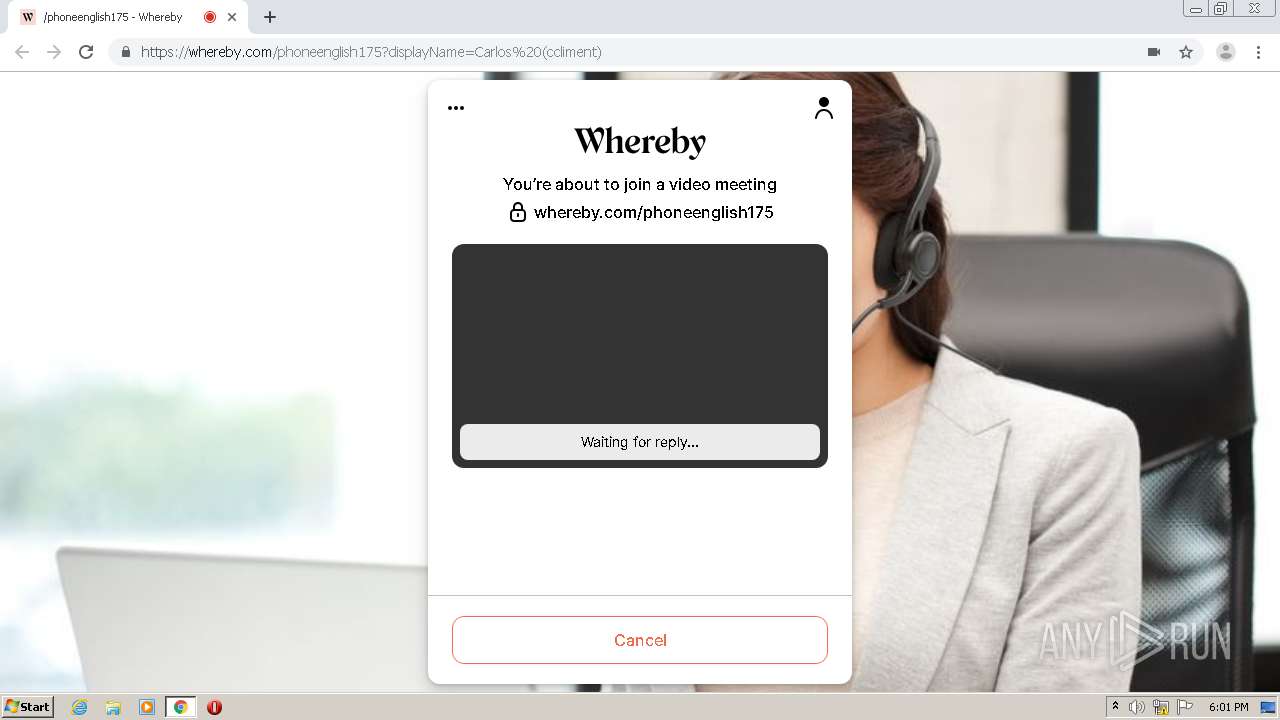Bookmark this page with the star icon

[x=1186, y=52]
